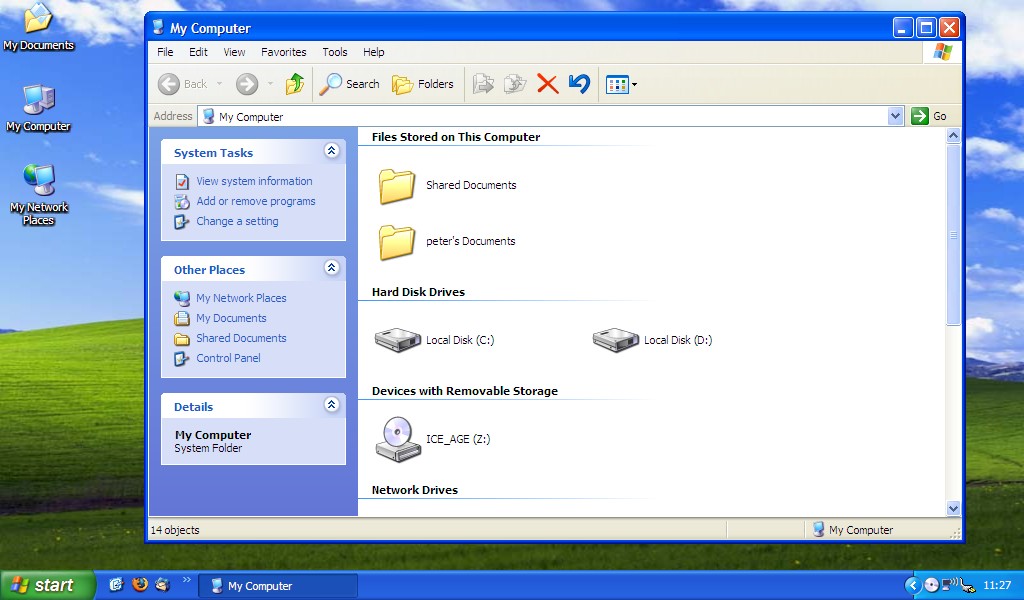Click the Forward navigation arrow
This screenshot has width=1024, height=600.
pyautogui.click(x=247, y=84)
